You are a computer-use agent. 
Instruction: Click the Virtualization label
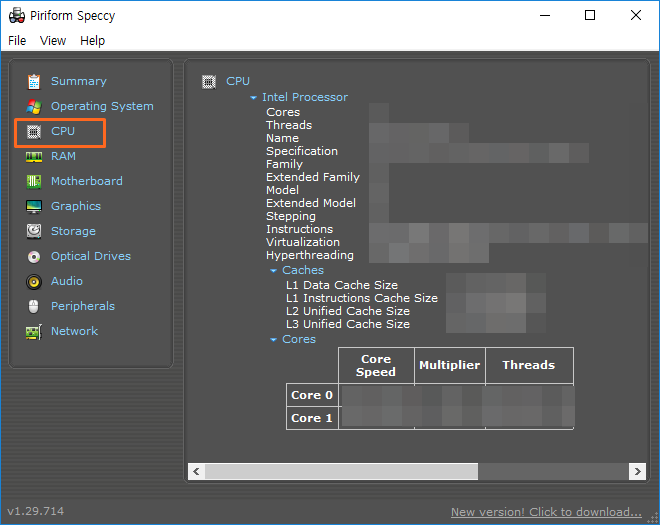[x=303, y=243]
